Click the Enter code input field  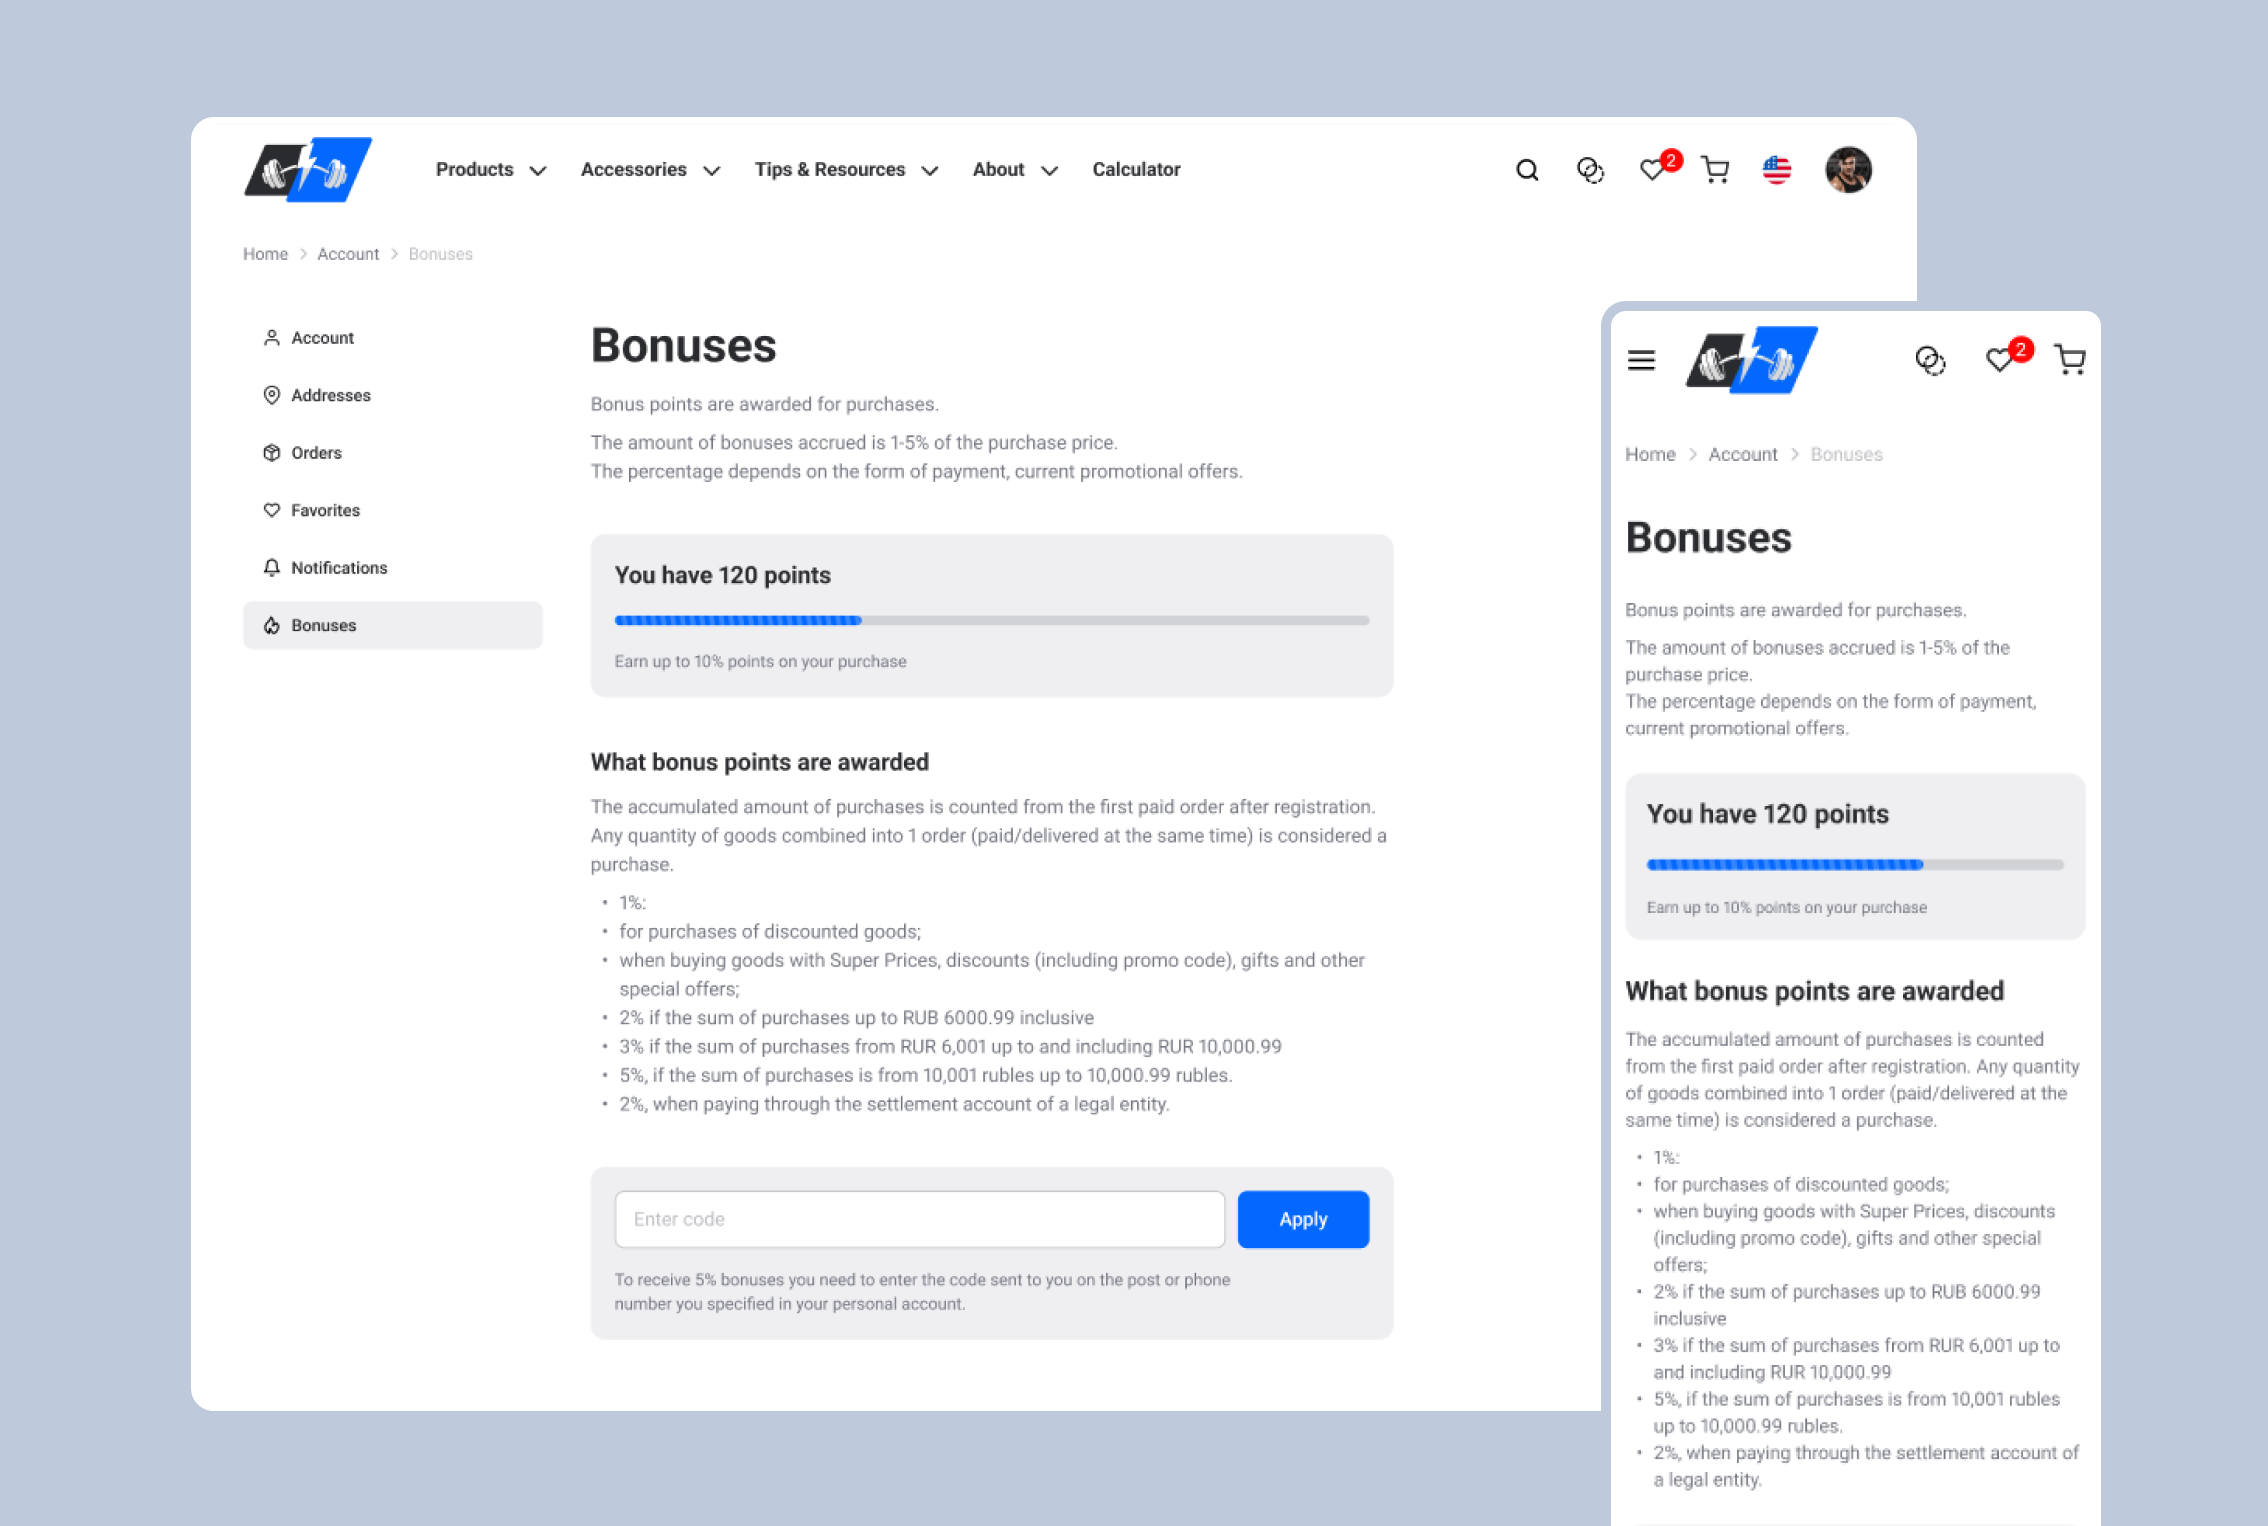[919, 1218]
